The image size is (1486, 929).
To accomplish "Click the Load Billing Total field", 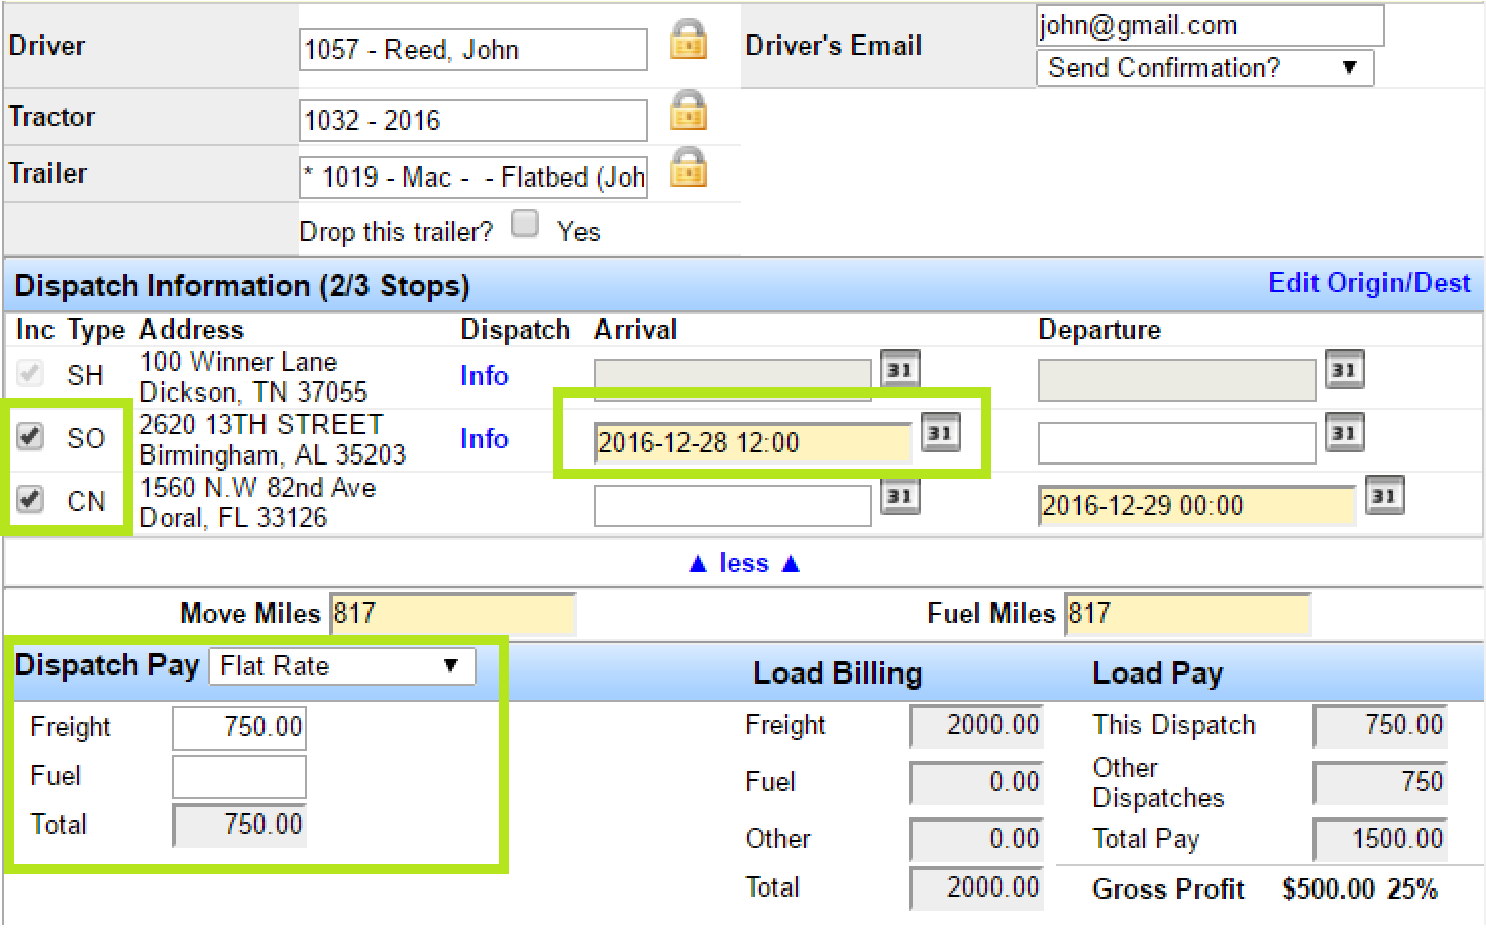I will coord(976,888).
